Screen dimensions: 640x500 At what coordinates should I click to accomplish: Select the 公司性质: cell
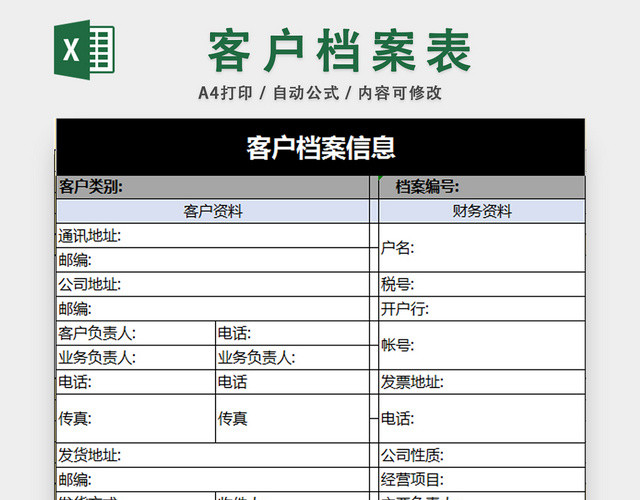tap(482, 455)
